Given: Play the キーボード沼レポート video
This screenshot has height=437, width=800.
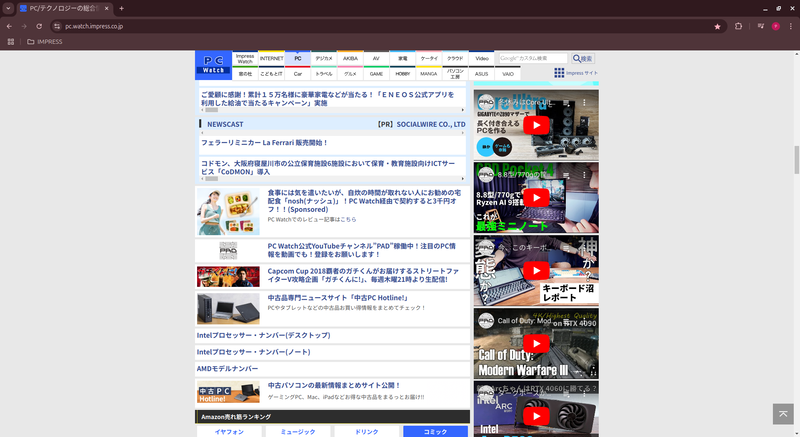Looking at the screenshot, I should (x=536, y=271).
